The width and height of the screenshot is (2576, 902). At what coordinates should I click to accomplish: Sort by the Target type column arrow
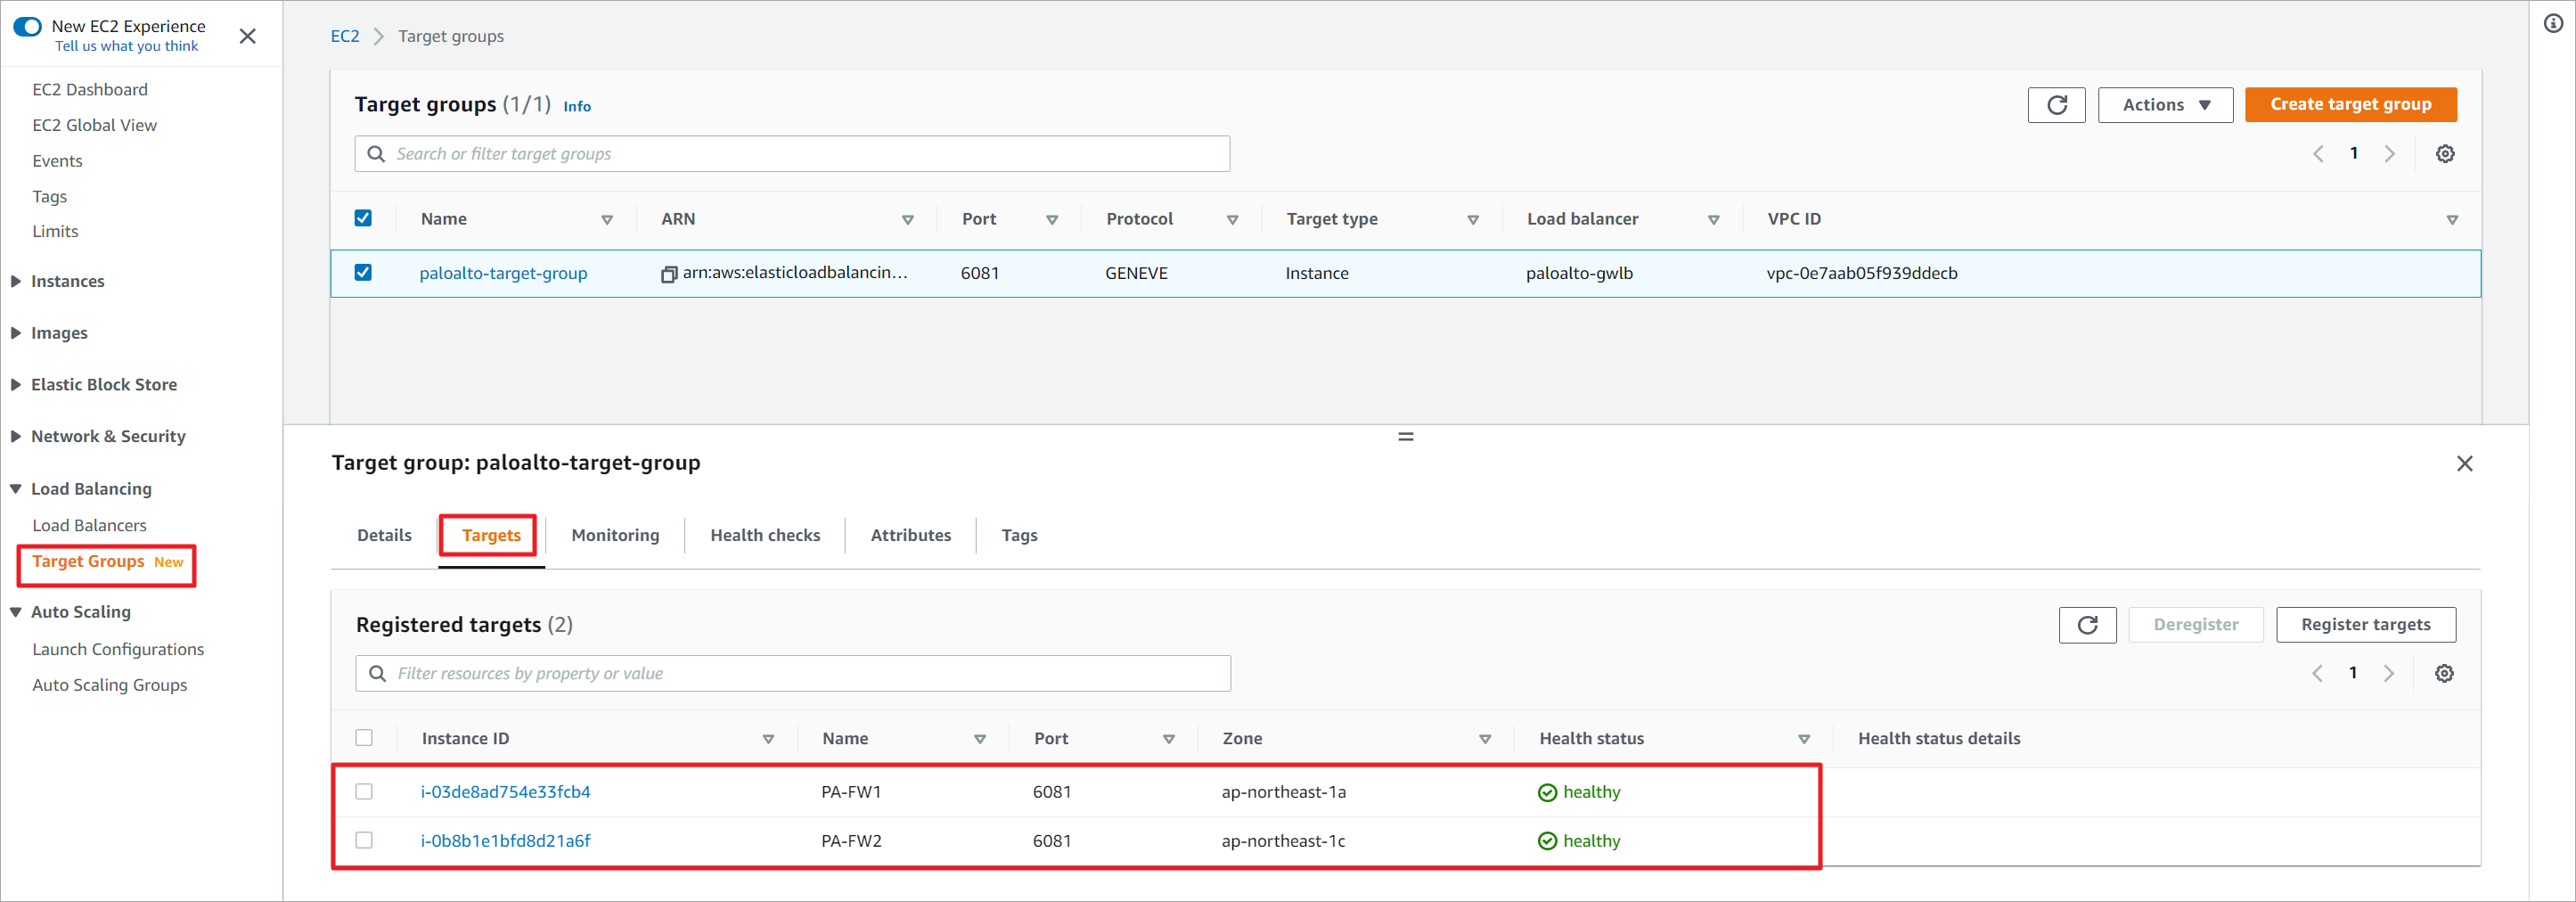(1473, 220)
